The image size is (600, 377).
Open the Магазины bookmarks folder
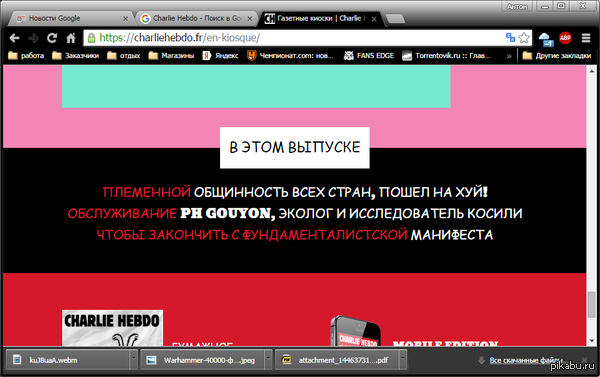(171, 55)
